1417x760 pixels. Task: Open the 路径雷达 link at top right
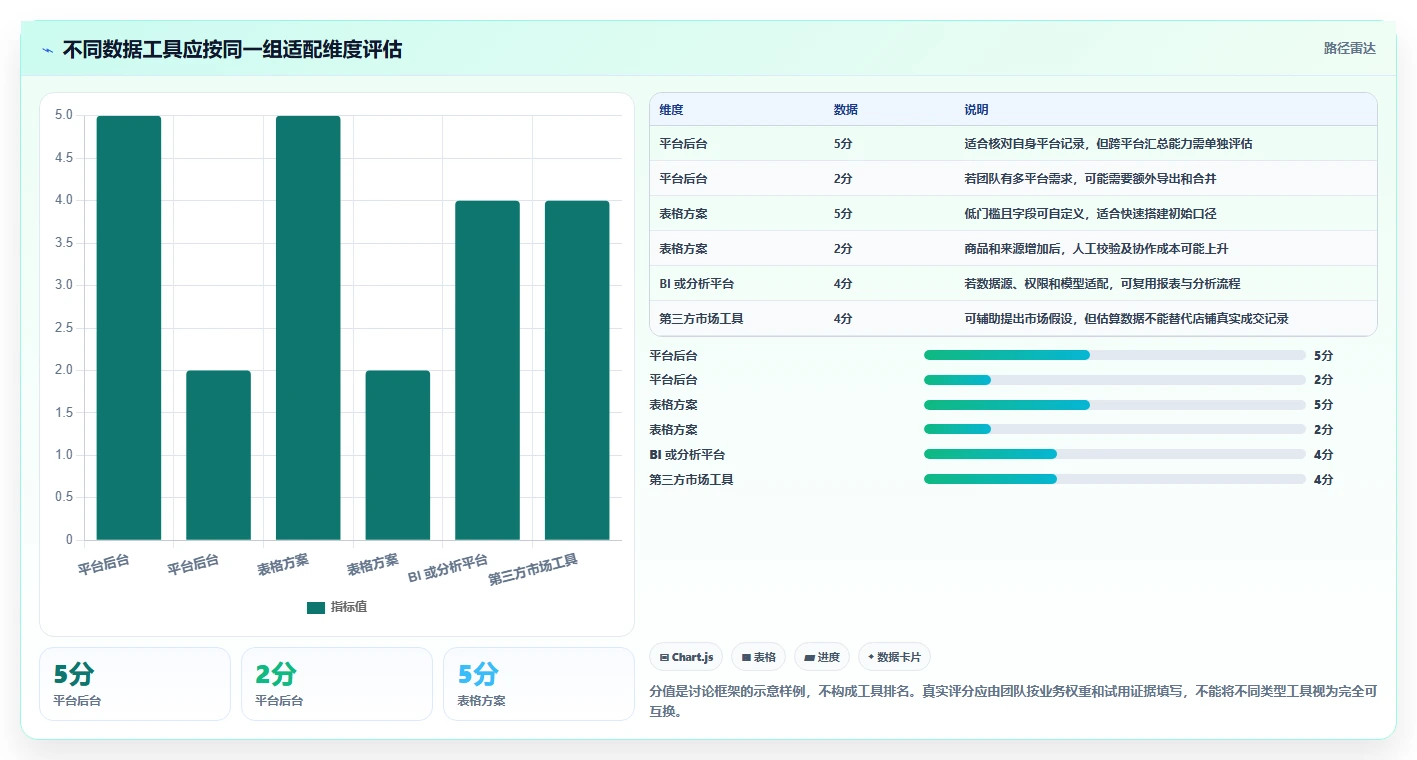pos(1350,48)
